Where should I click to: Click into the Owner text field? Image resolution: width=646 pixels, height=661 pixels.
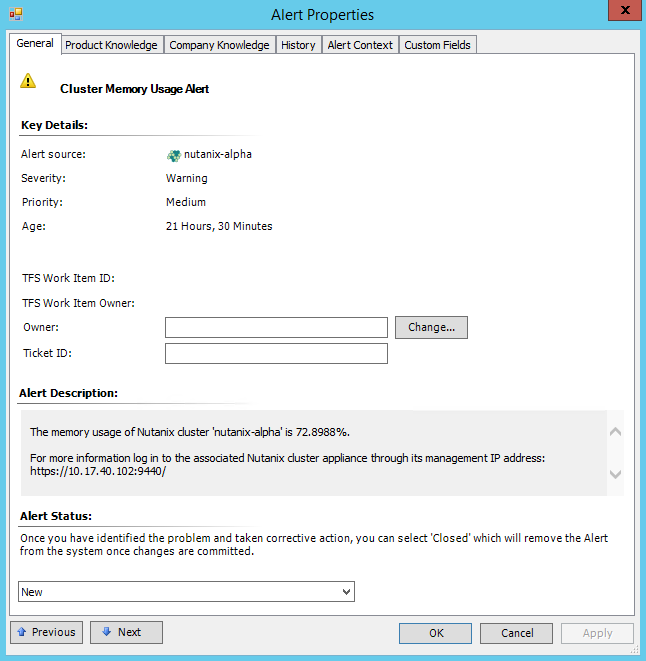pyautogui.click(x=276, y=328)
